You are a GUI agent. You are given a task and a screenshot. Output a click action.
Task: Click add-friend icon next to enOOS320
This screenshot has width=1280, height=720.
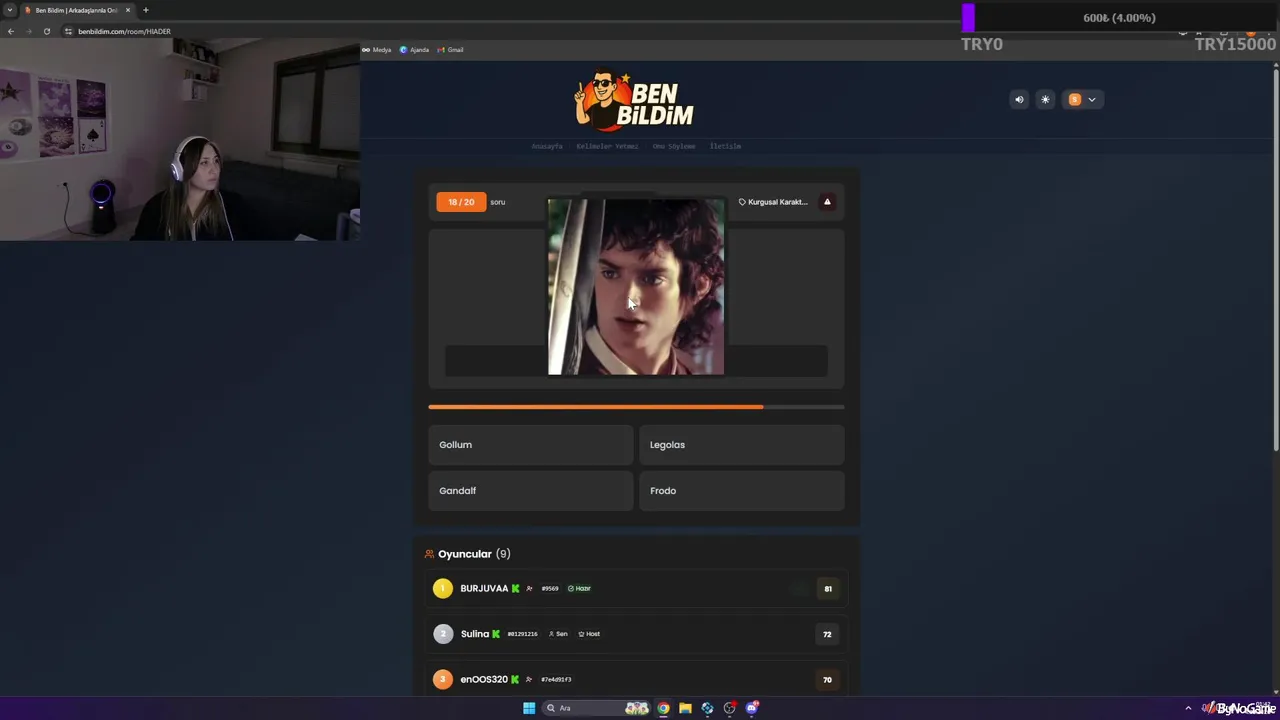pyautogui.click(x=529, y=680)
